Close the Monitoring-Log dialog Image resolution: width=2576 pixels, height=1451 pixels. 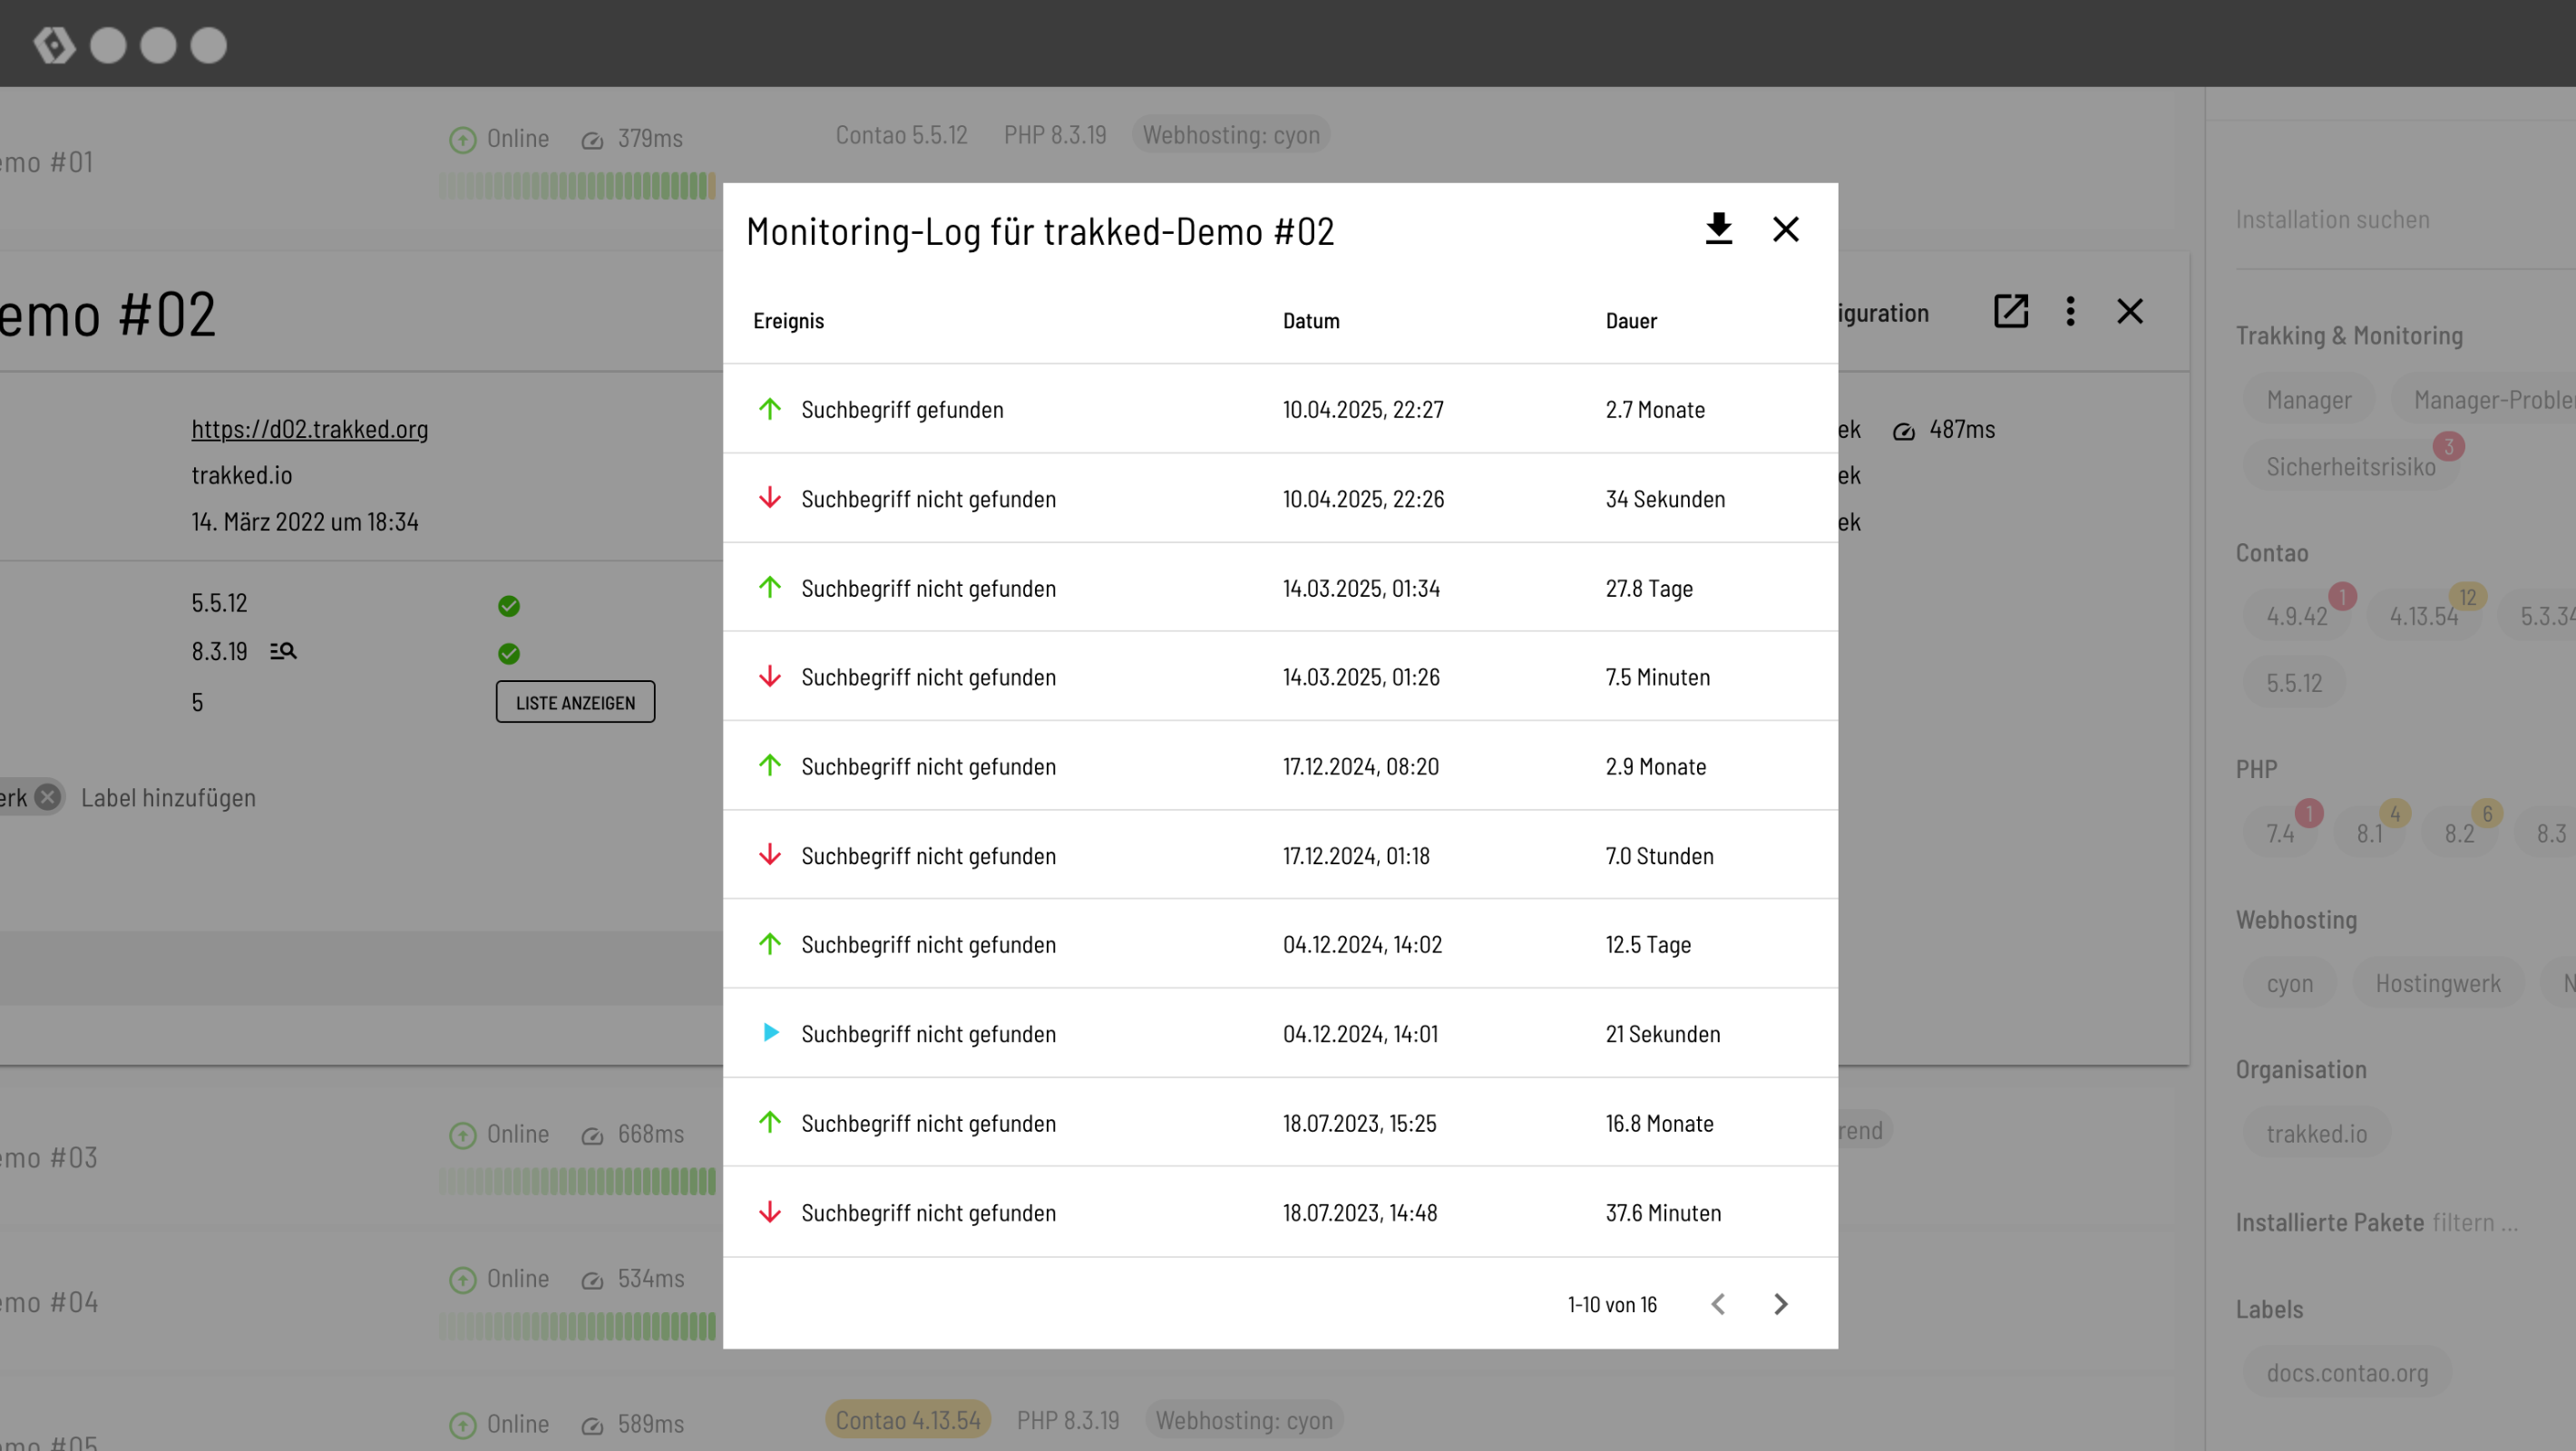click(x=1785, y=229)
